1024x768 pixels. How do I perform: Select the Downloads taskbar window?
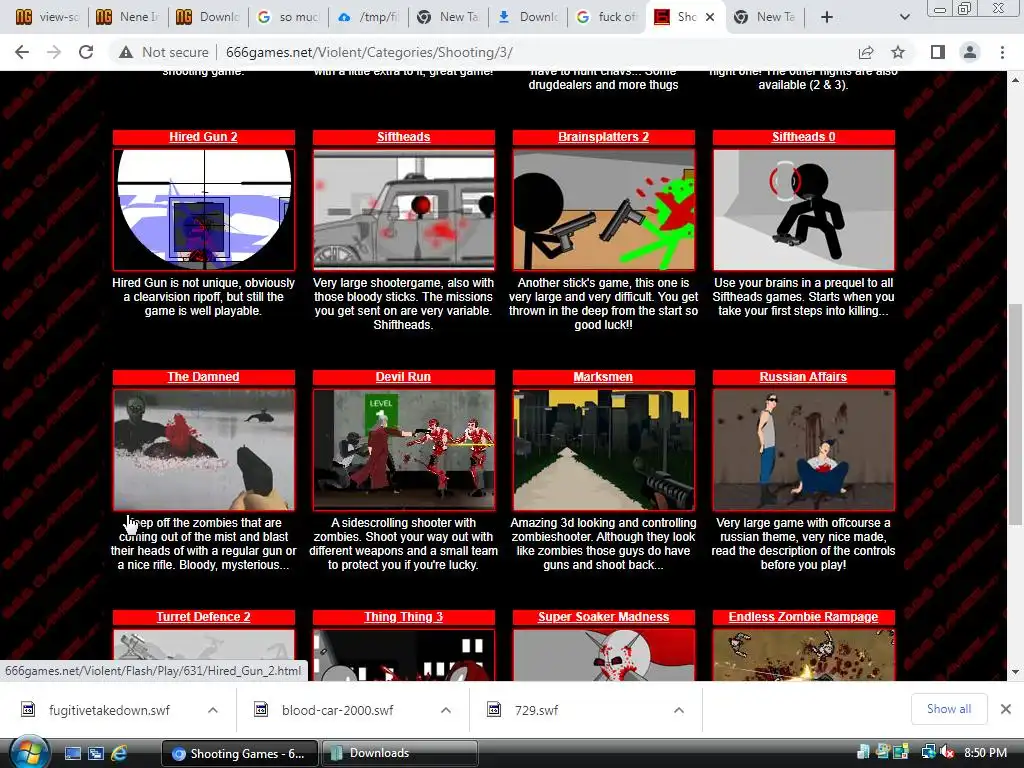pos(400,754)
